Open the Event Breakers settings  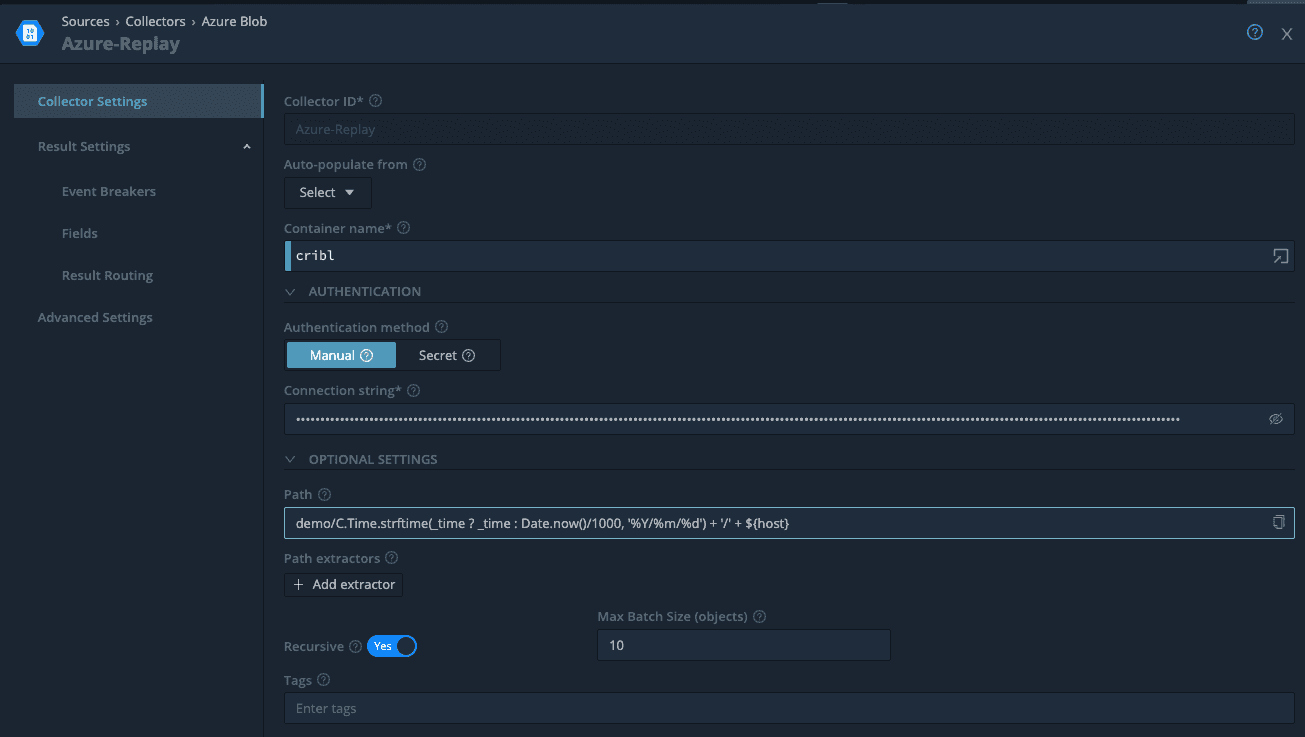108,191
